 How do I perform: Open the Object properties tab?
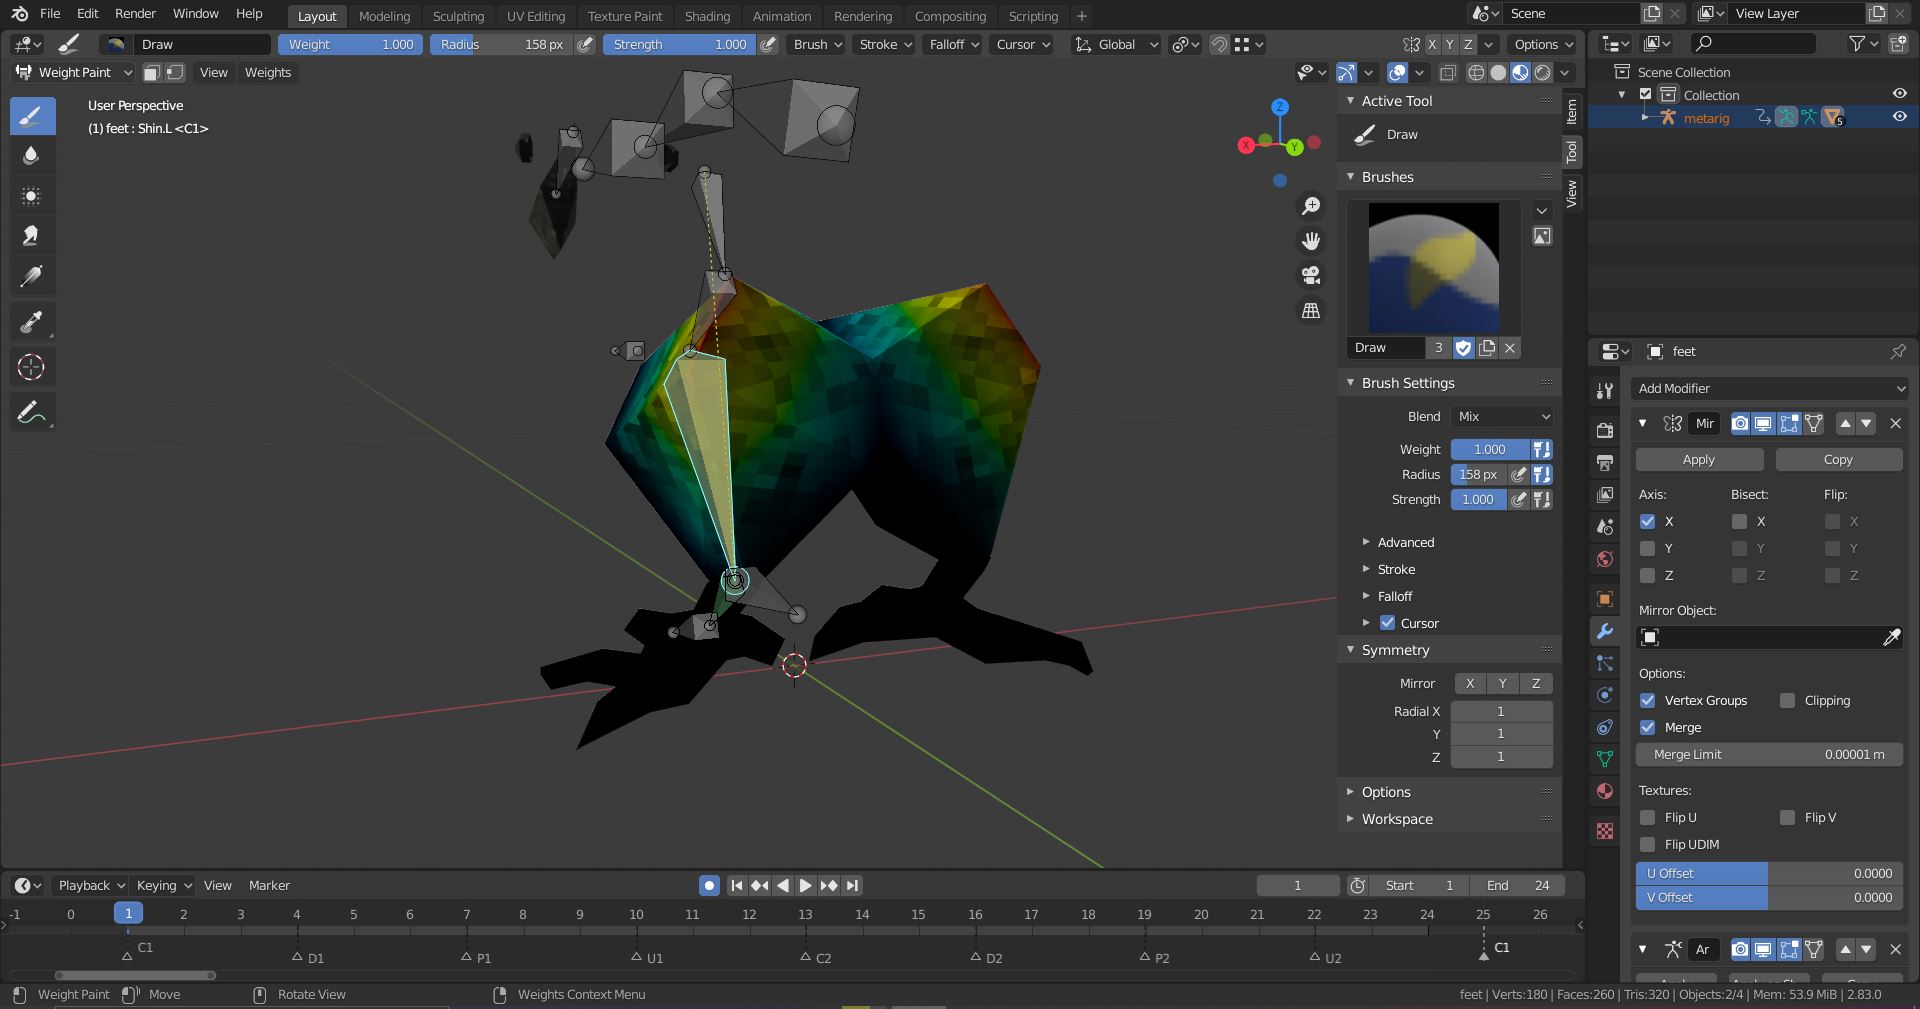[1605, 599]
